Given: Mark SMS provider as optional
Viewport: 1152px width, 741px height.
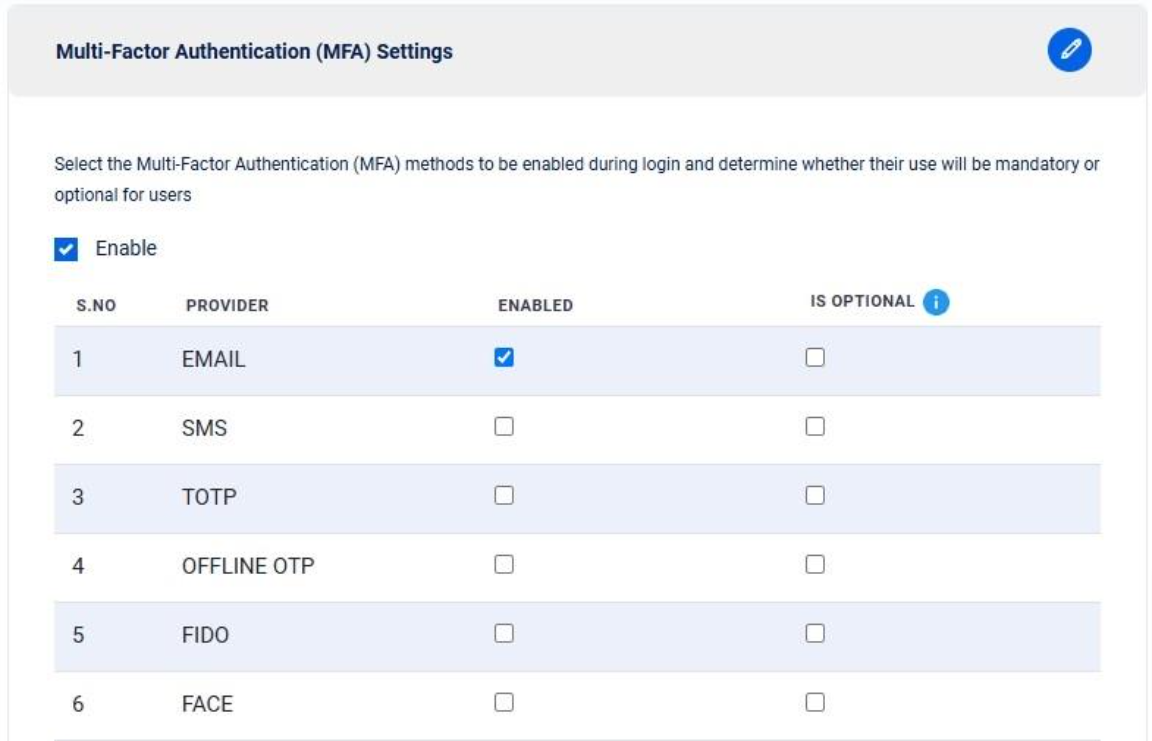Looking at the screenshot, I should coord(815,427).
